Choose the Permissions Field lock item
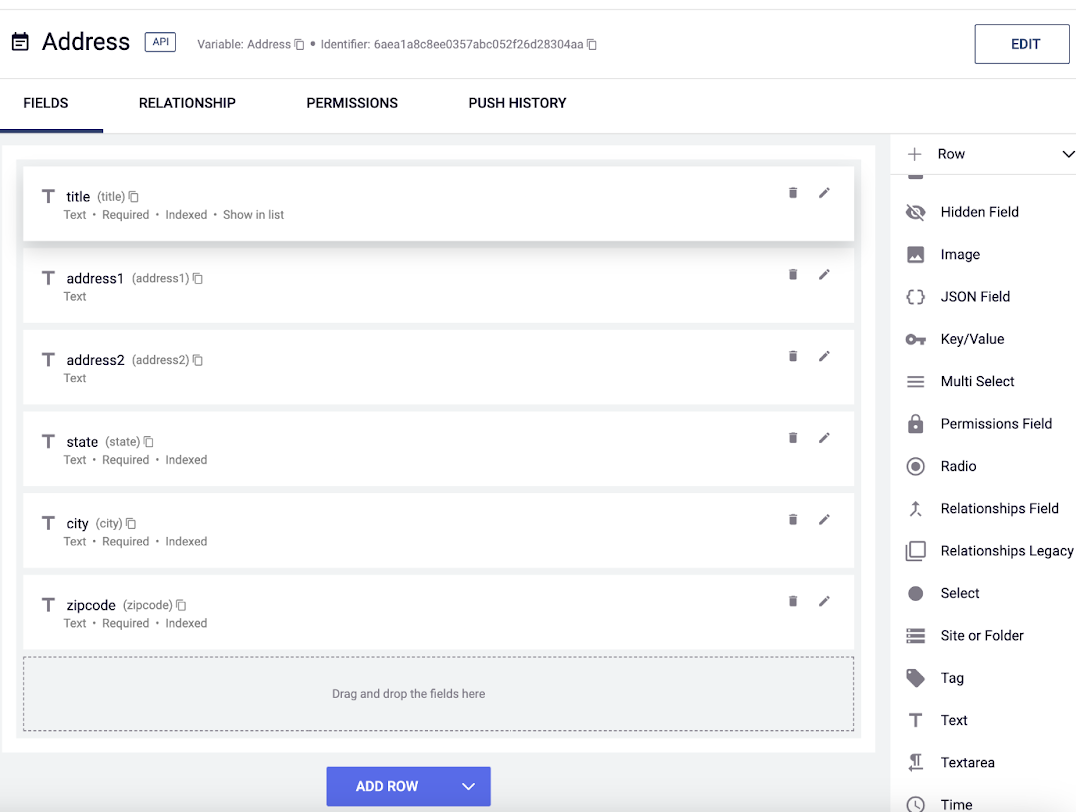1076x812 pixels. tap(995, 424)
